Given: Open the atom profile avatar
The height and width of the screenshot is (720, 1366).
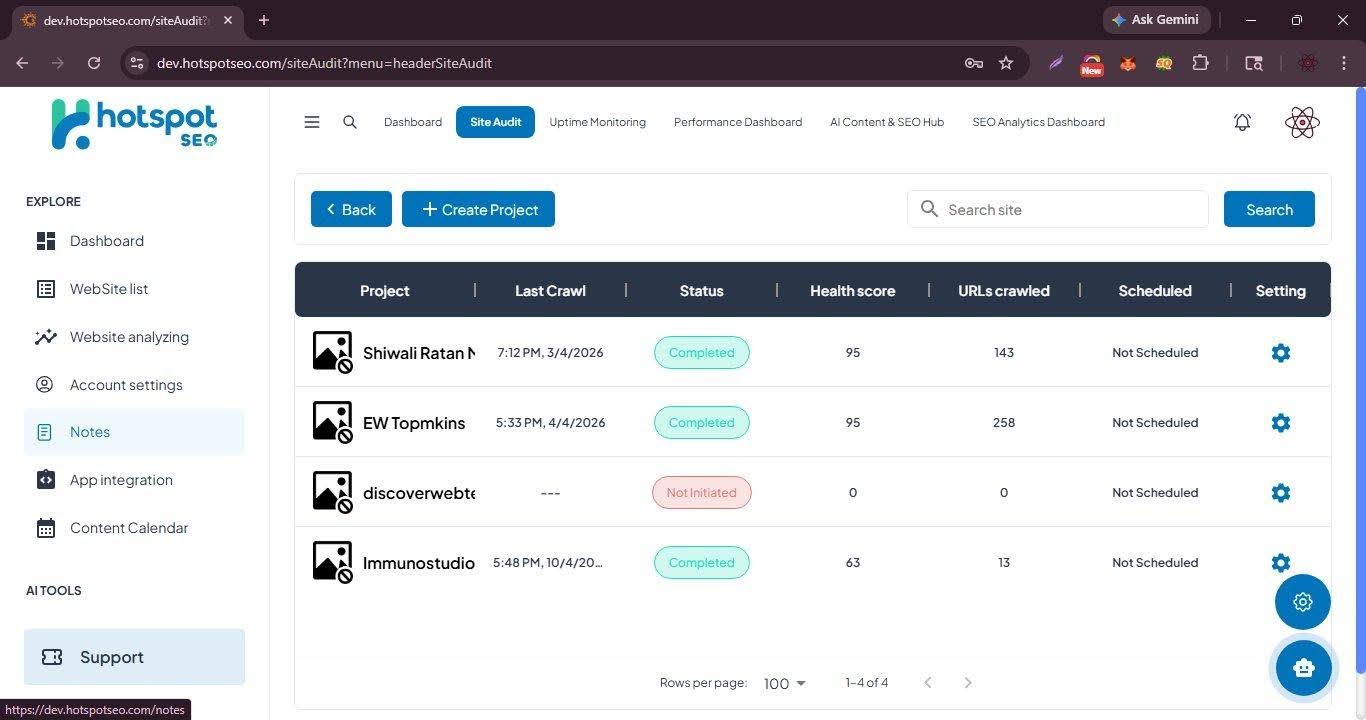Looking at the screenshot, I should point(1302,122).
